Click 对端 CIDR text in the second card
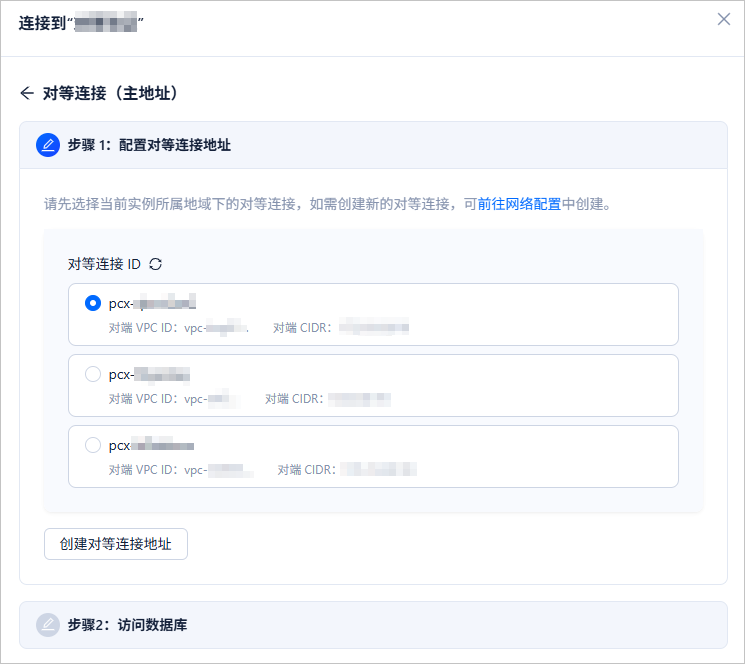 click(x=294, y=399)
